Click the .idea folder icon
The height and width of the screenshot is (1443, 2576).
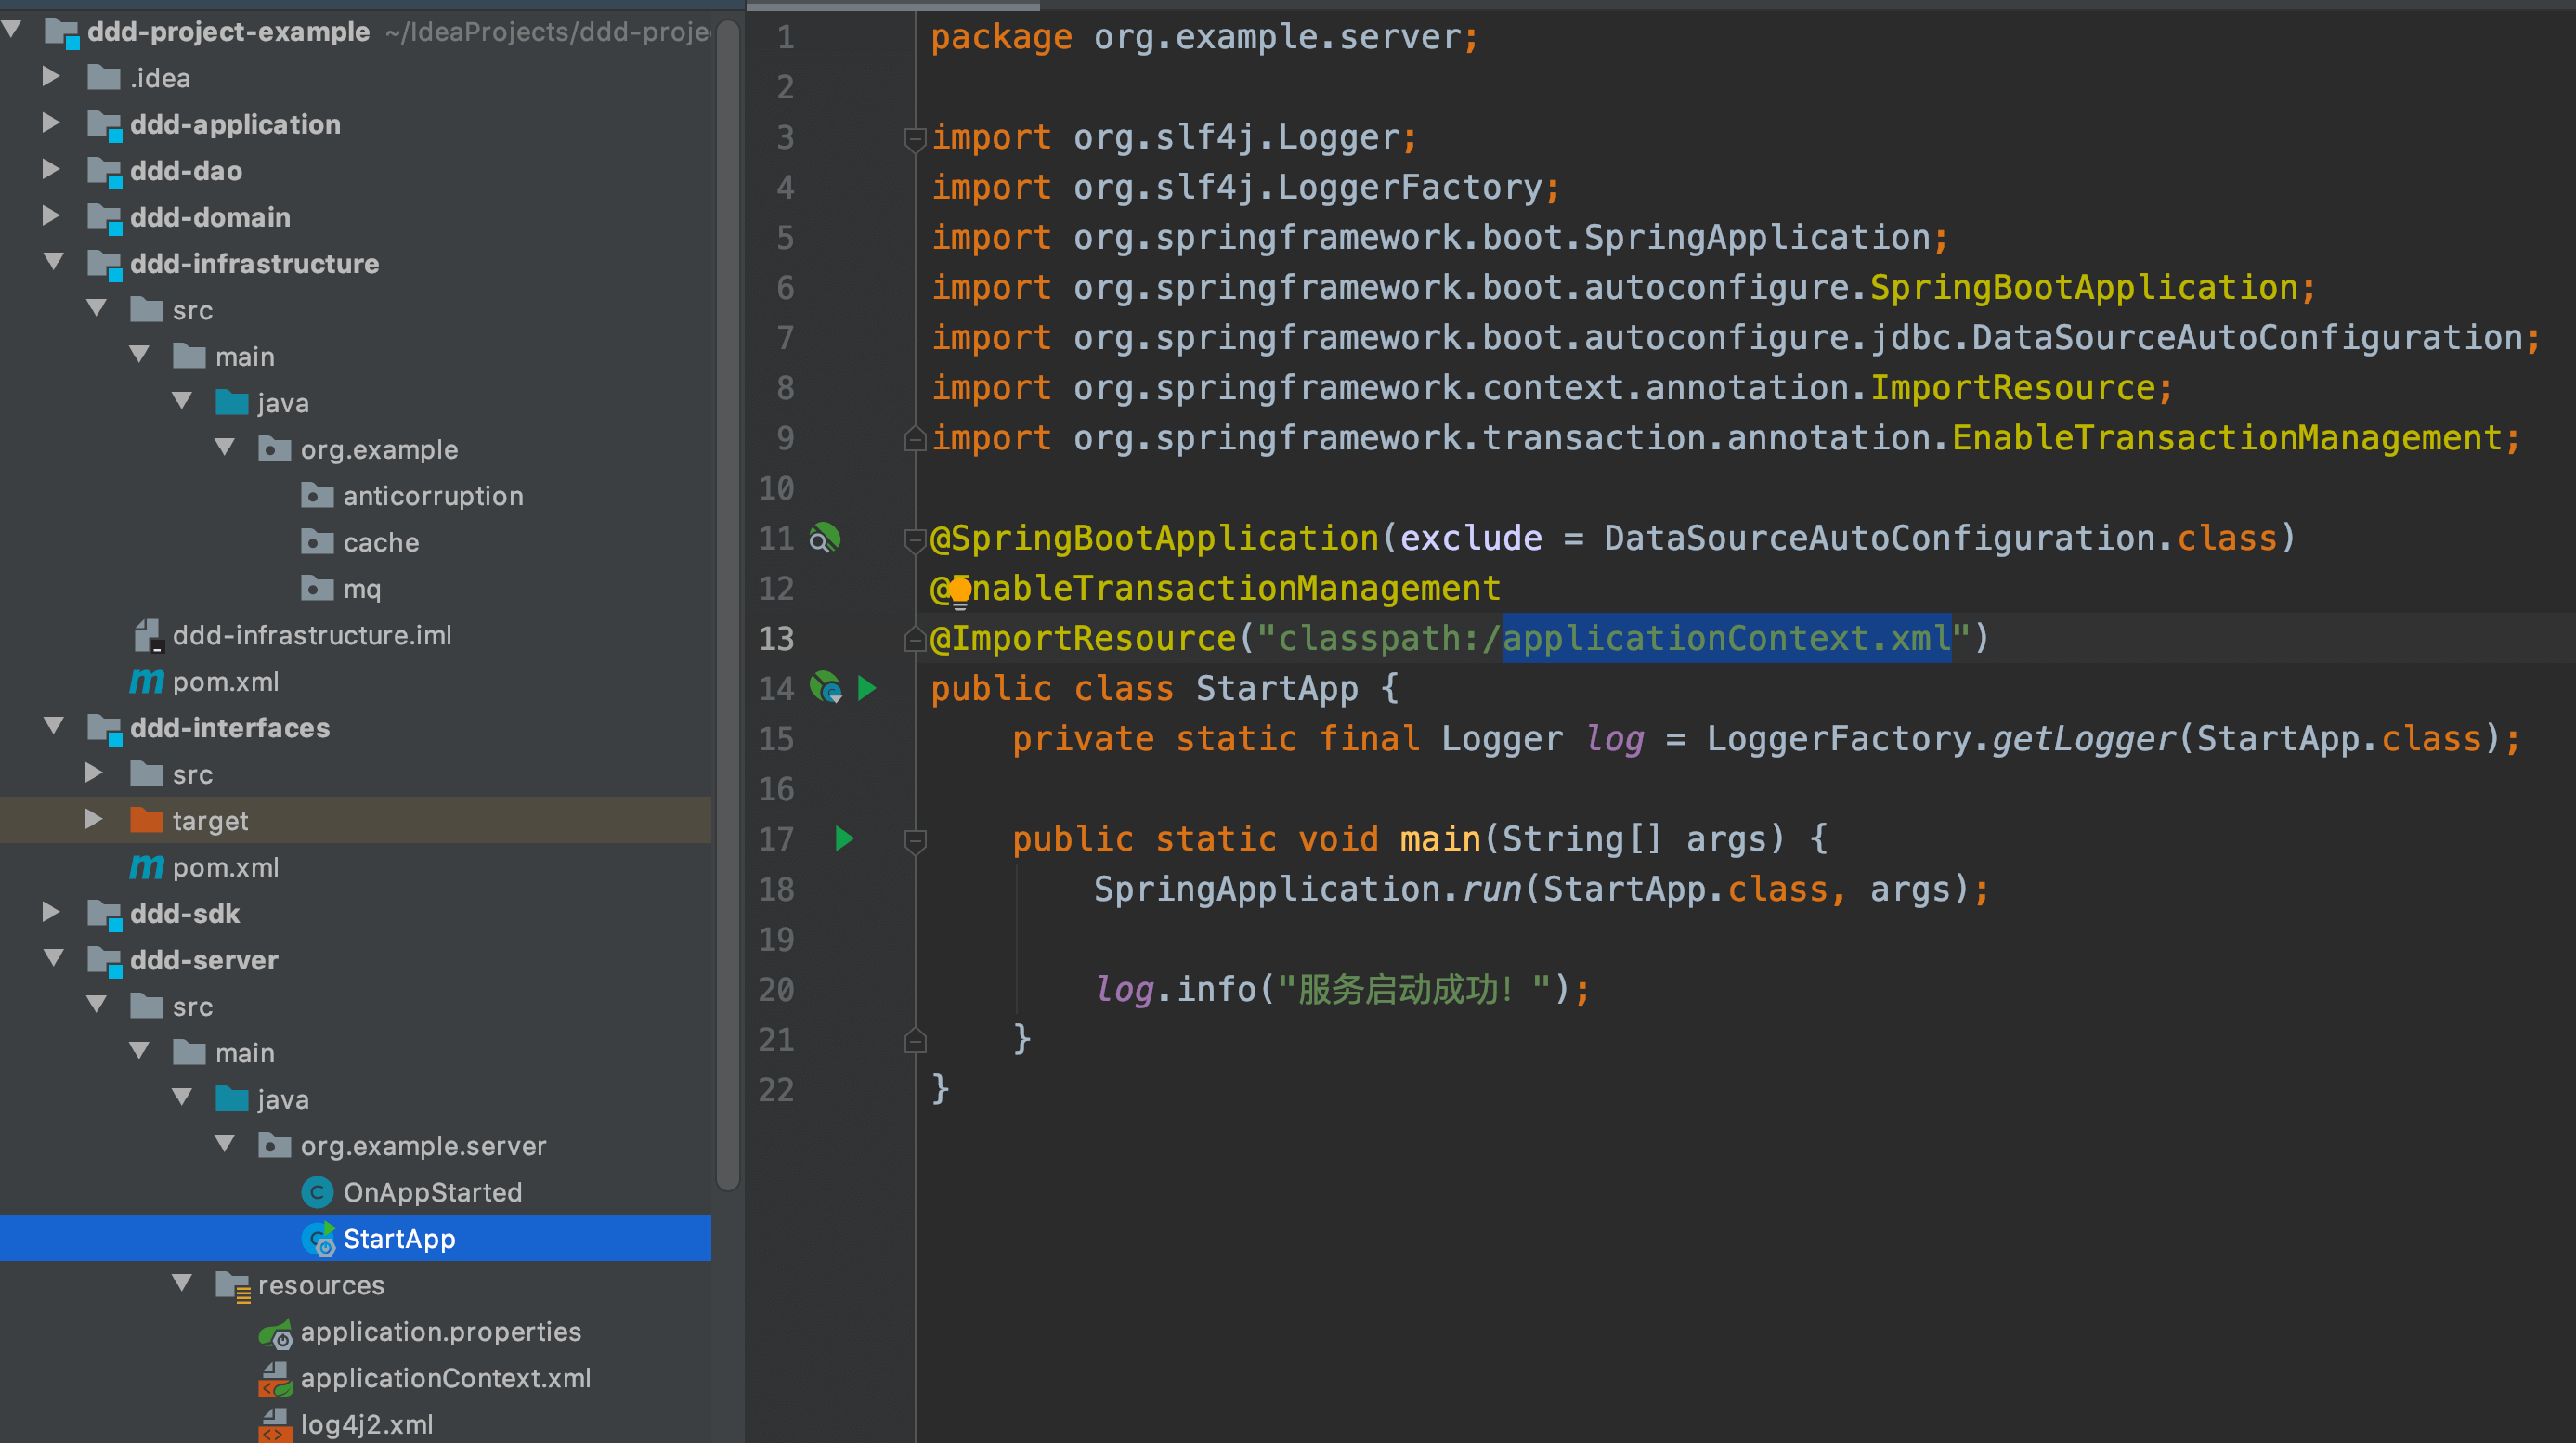point(104,77)
